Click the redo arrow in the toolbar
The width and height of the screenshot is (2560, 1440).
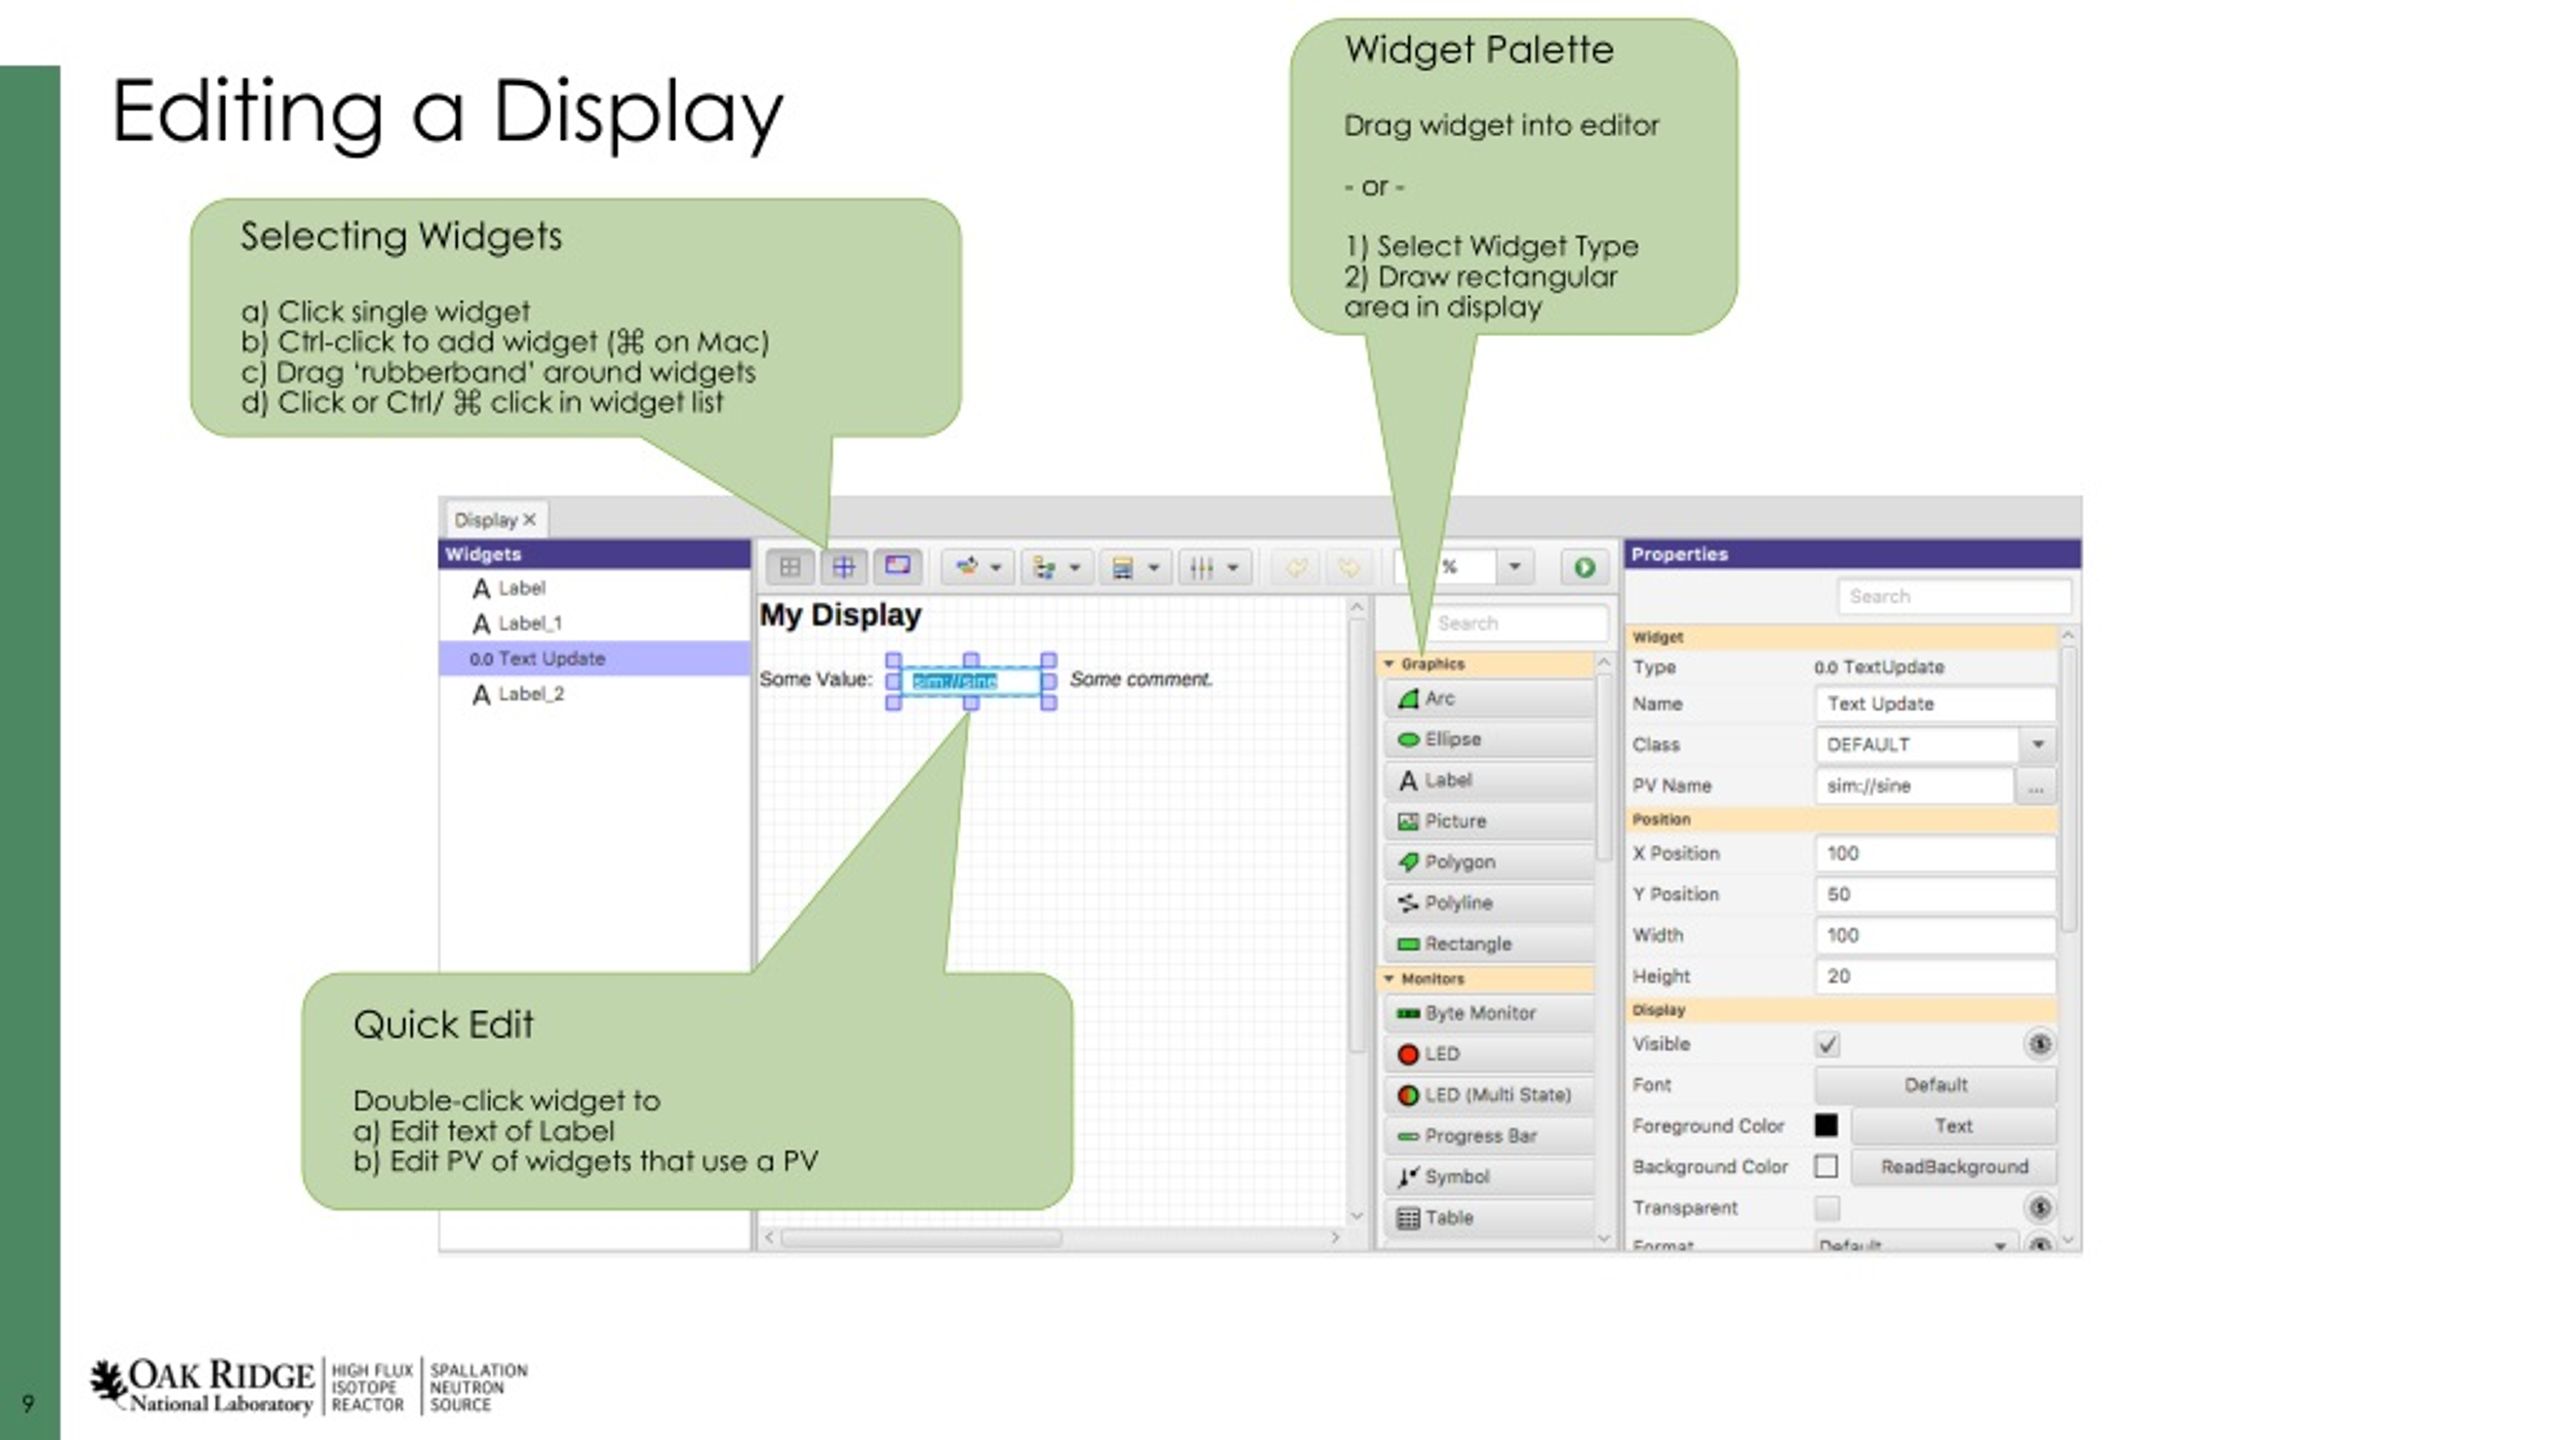pyautogui.click(x=1349, y=568)
